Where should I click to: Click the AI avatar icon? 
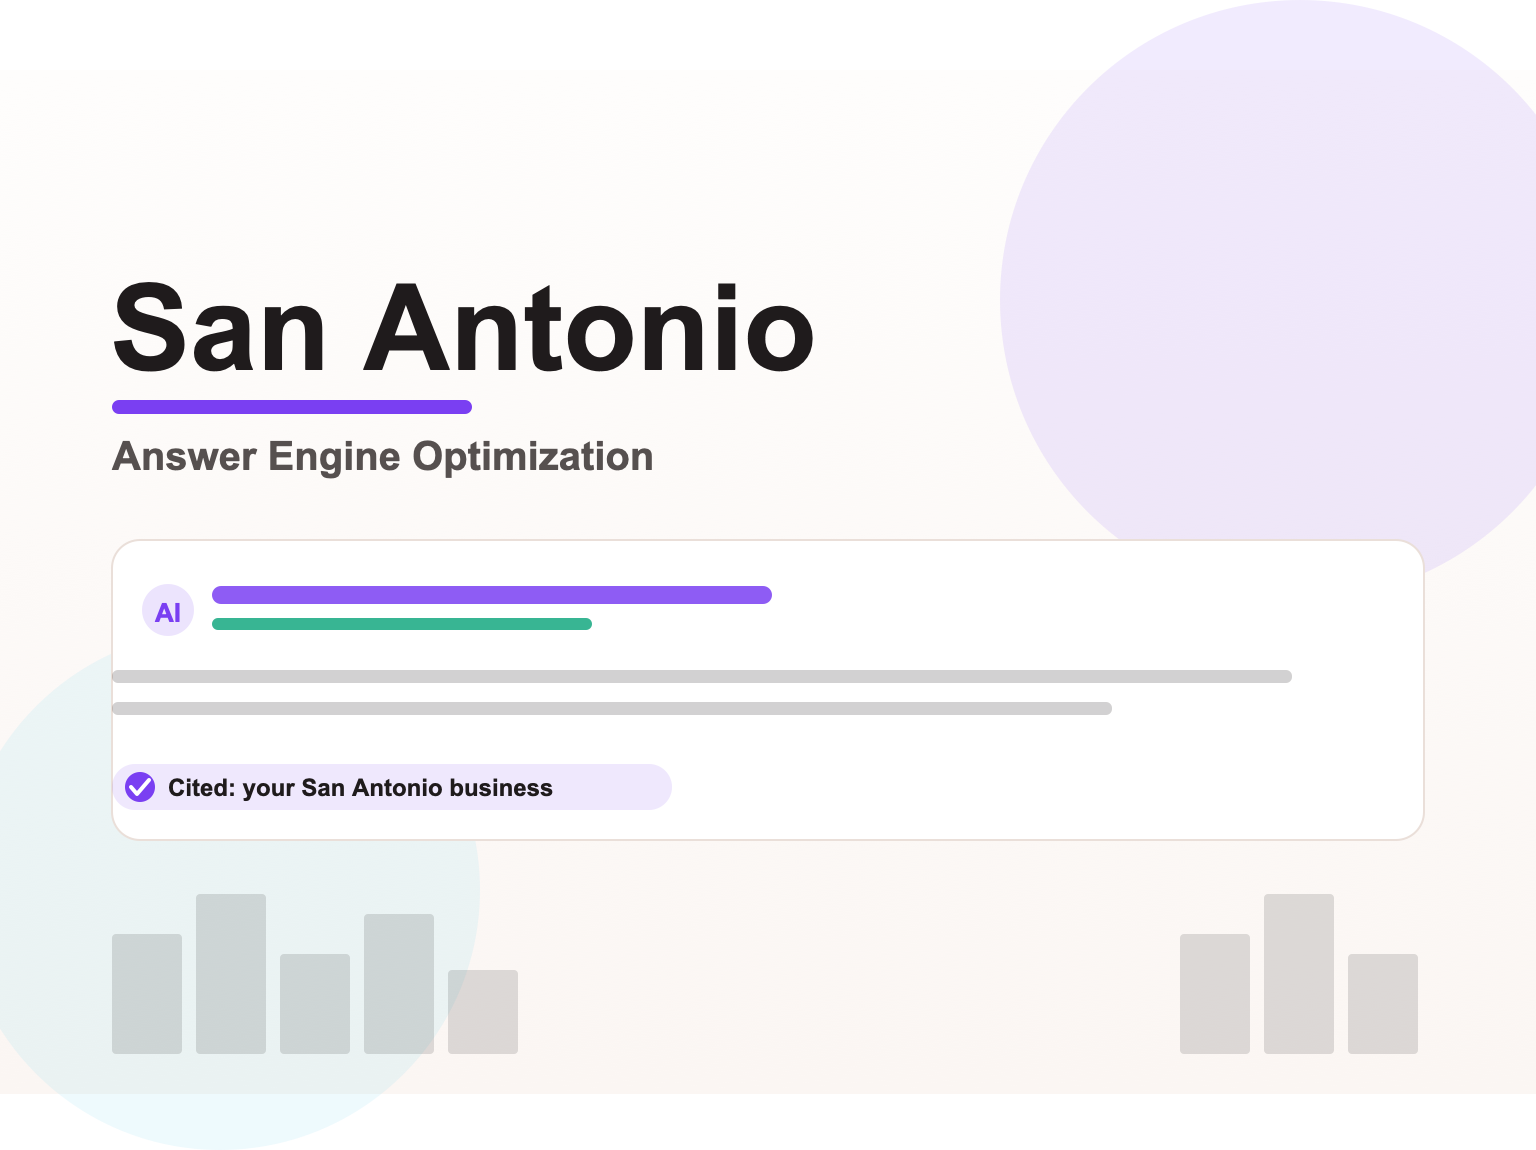[168, 611]
